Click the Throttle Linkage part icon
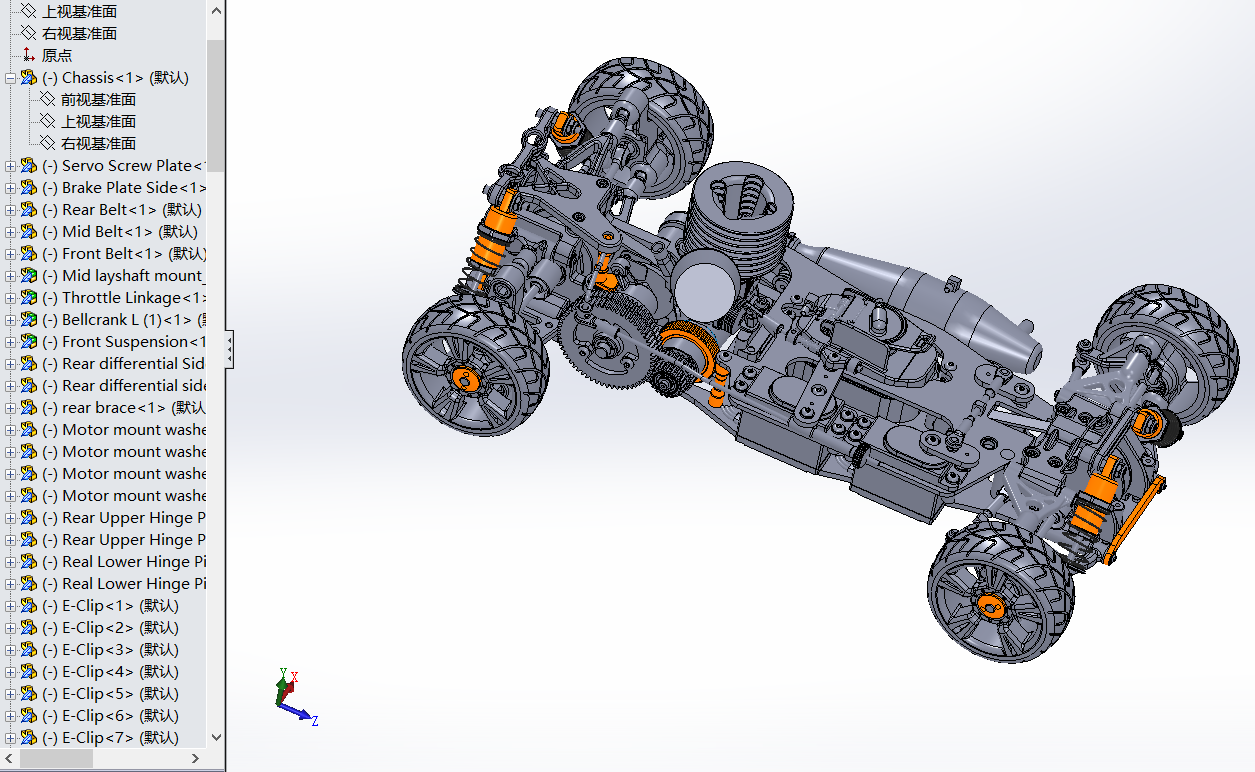The image size is (1255, 772). tap(29, 297)
